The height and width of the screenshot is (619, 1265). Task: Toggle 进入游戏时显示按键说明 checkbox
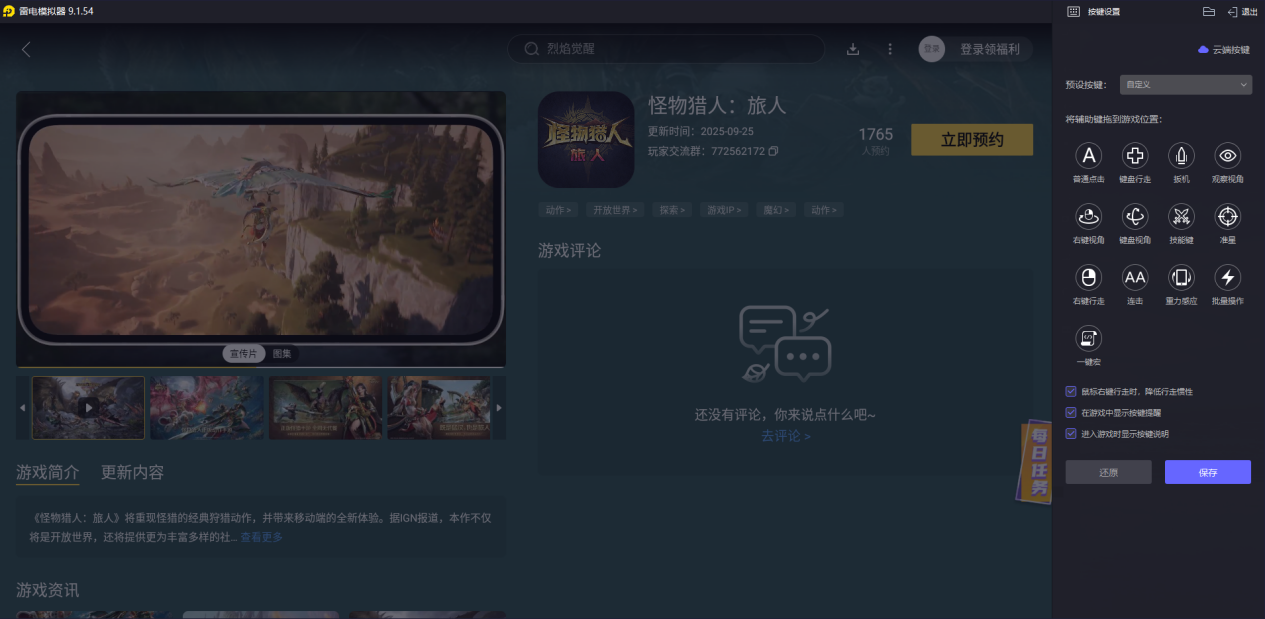click(1071, 434)
